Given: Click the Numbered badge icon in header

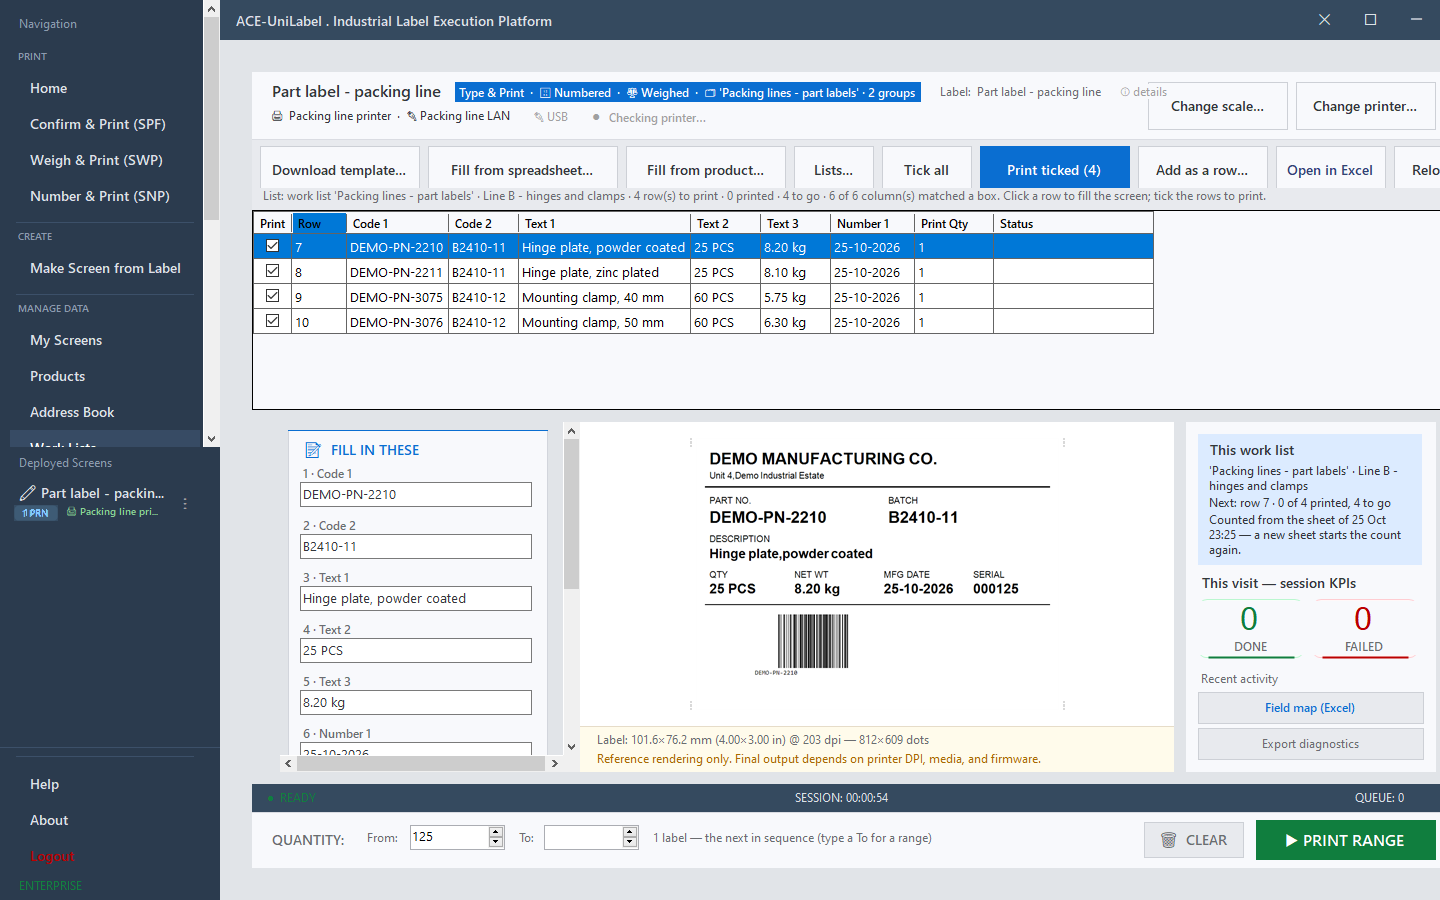Looking at the screenshot, I should coord(545,93).
